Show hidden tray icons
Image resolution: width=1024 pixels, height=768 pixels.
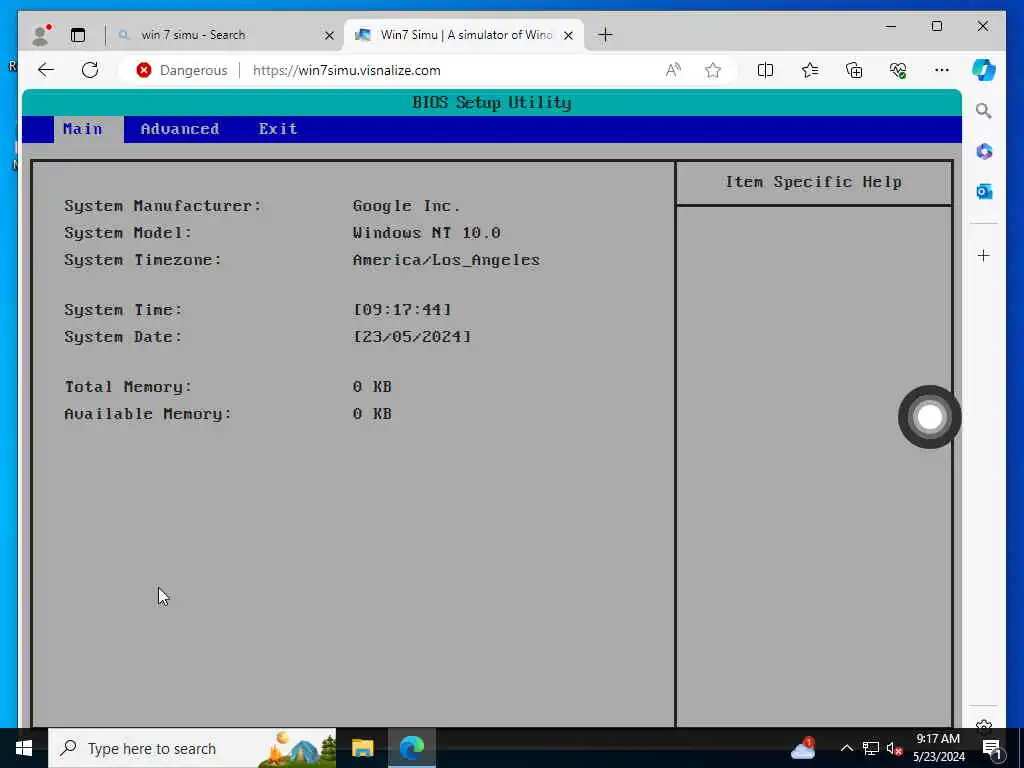846,748
